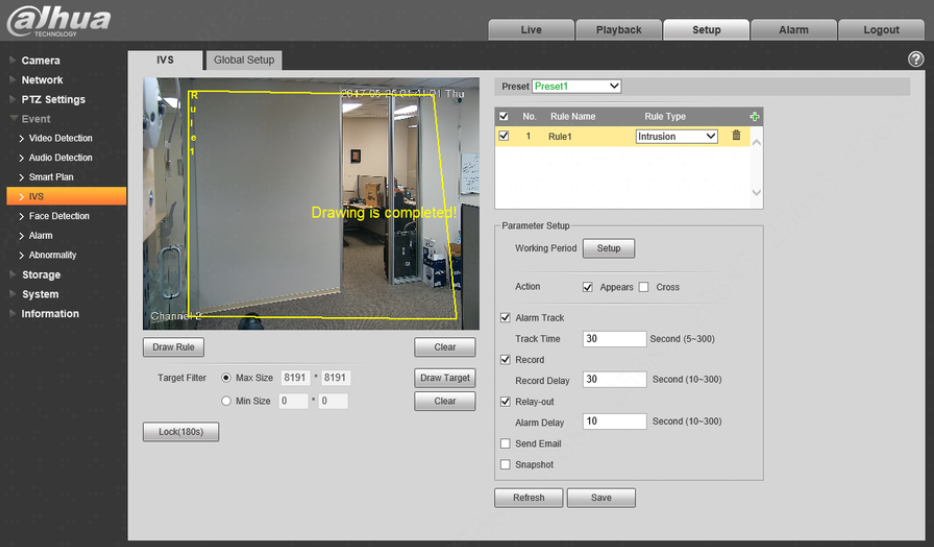The width and height of the screenshot is (934, 547).
Task: Click the Max Size width field
Action: pyautogui.click(x=295, y=378)
